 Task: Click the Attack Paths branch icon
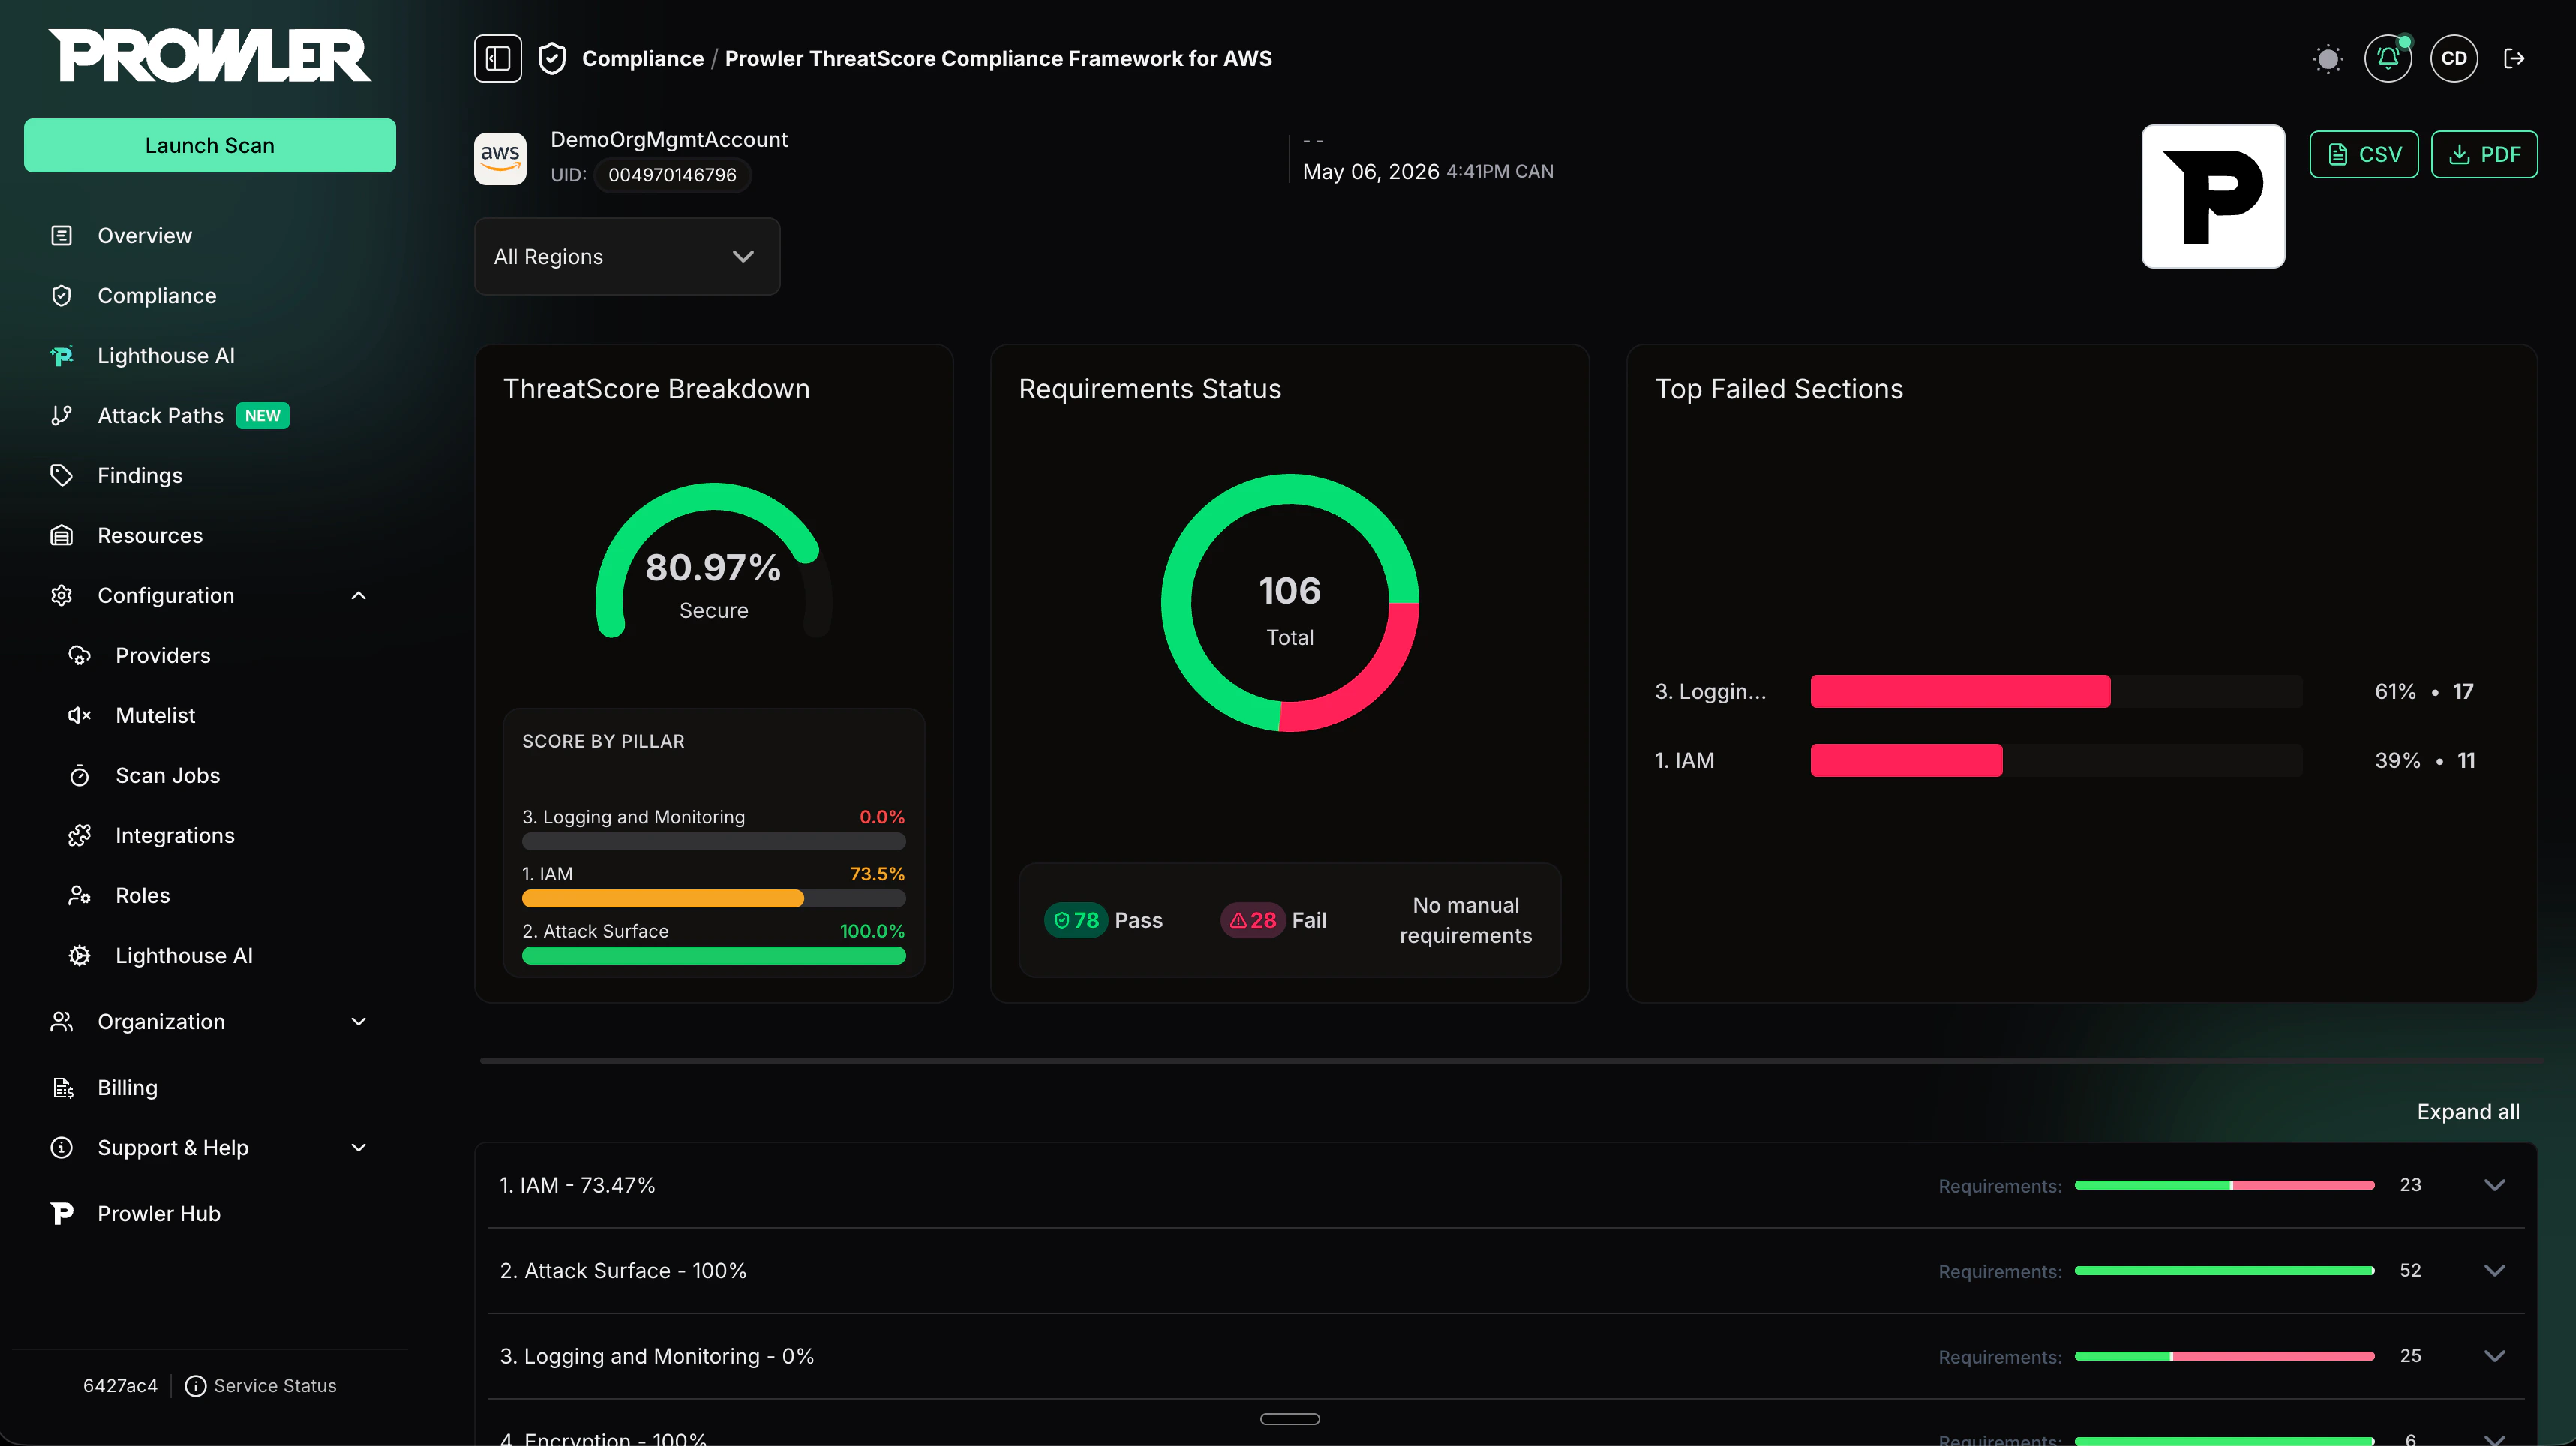(x=62, y=415)
